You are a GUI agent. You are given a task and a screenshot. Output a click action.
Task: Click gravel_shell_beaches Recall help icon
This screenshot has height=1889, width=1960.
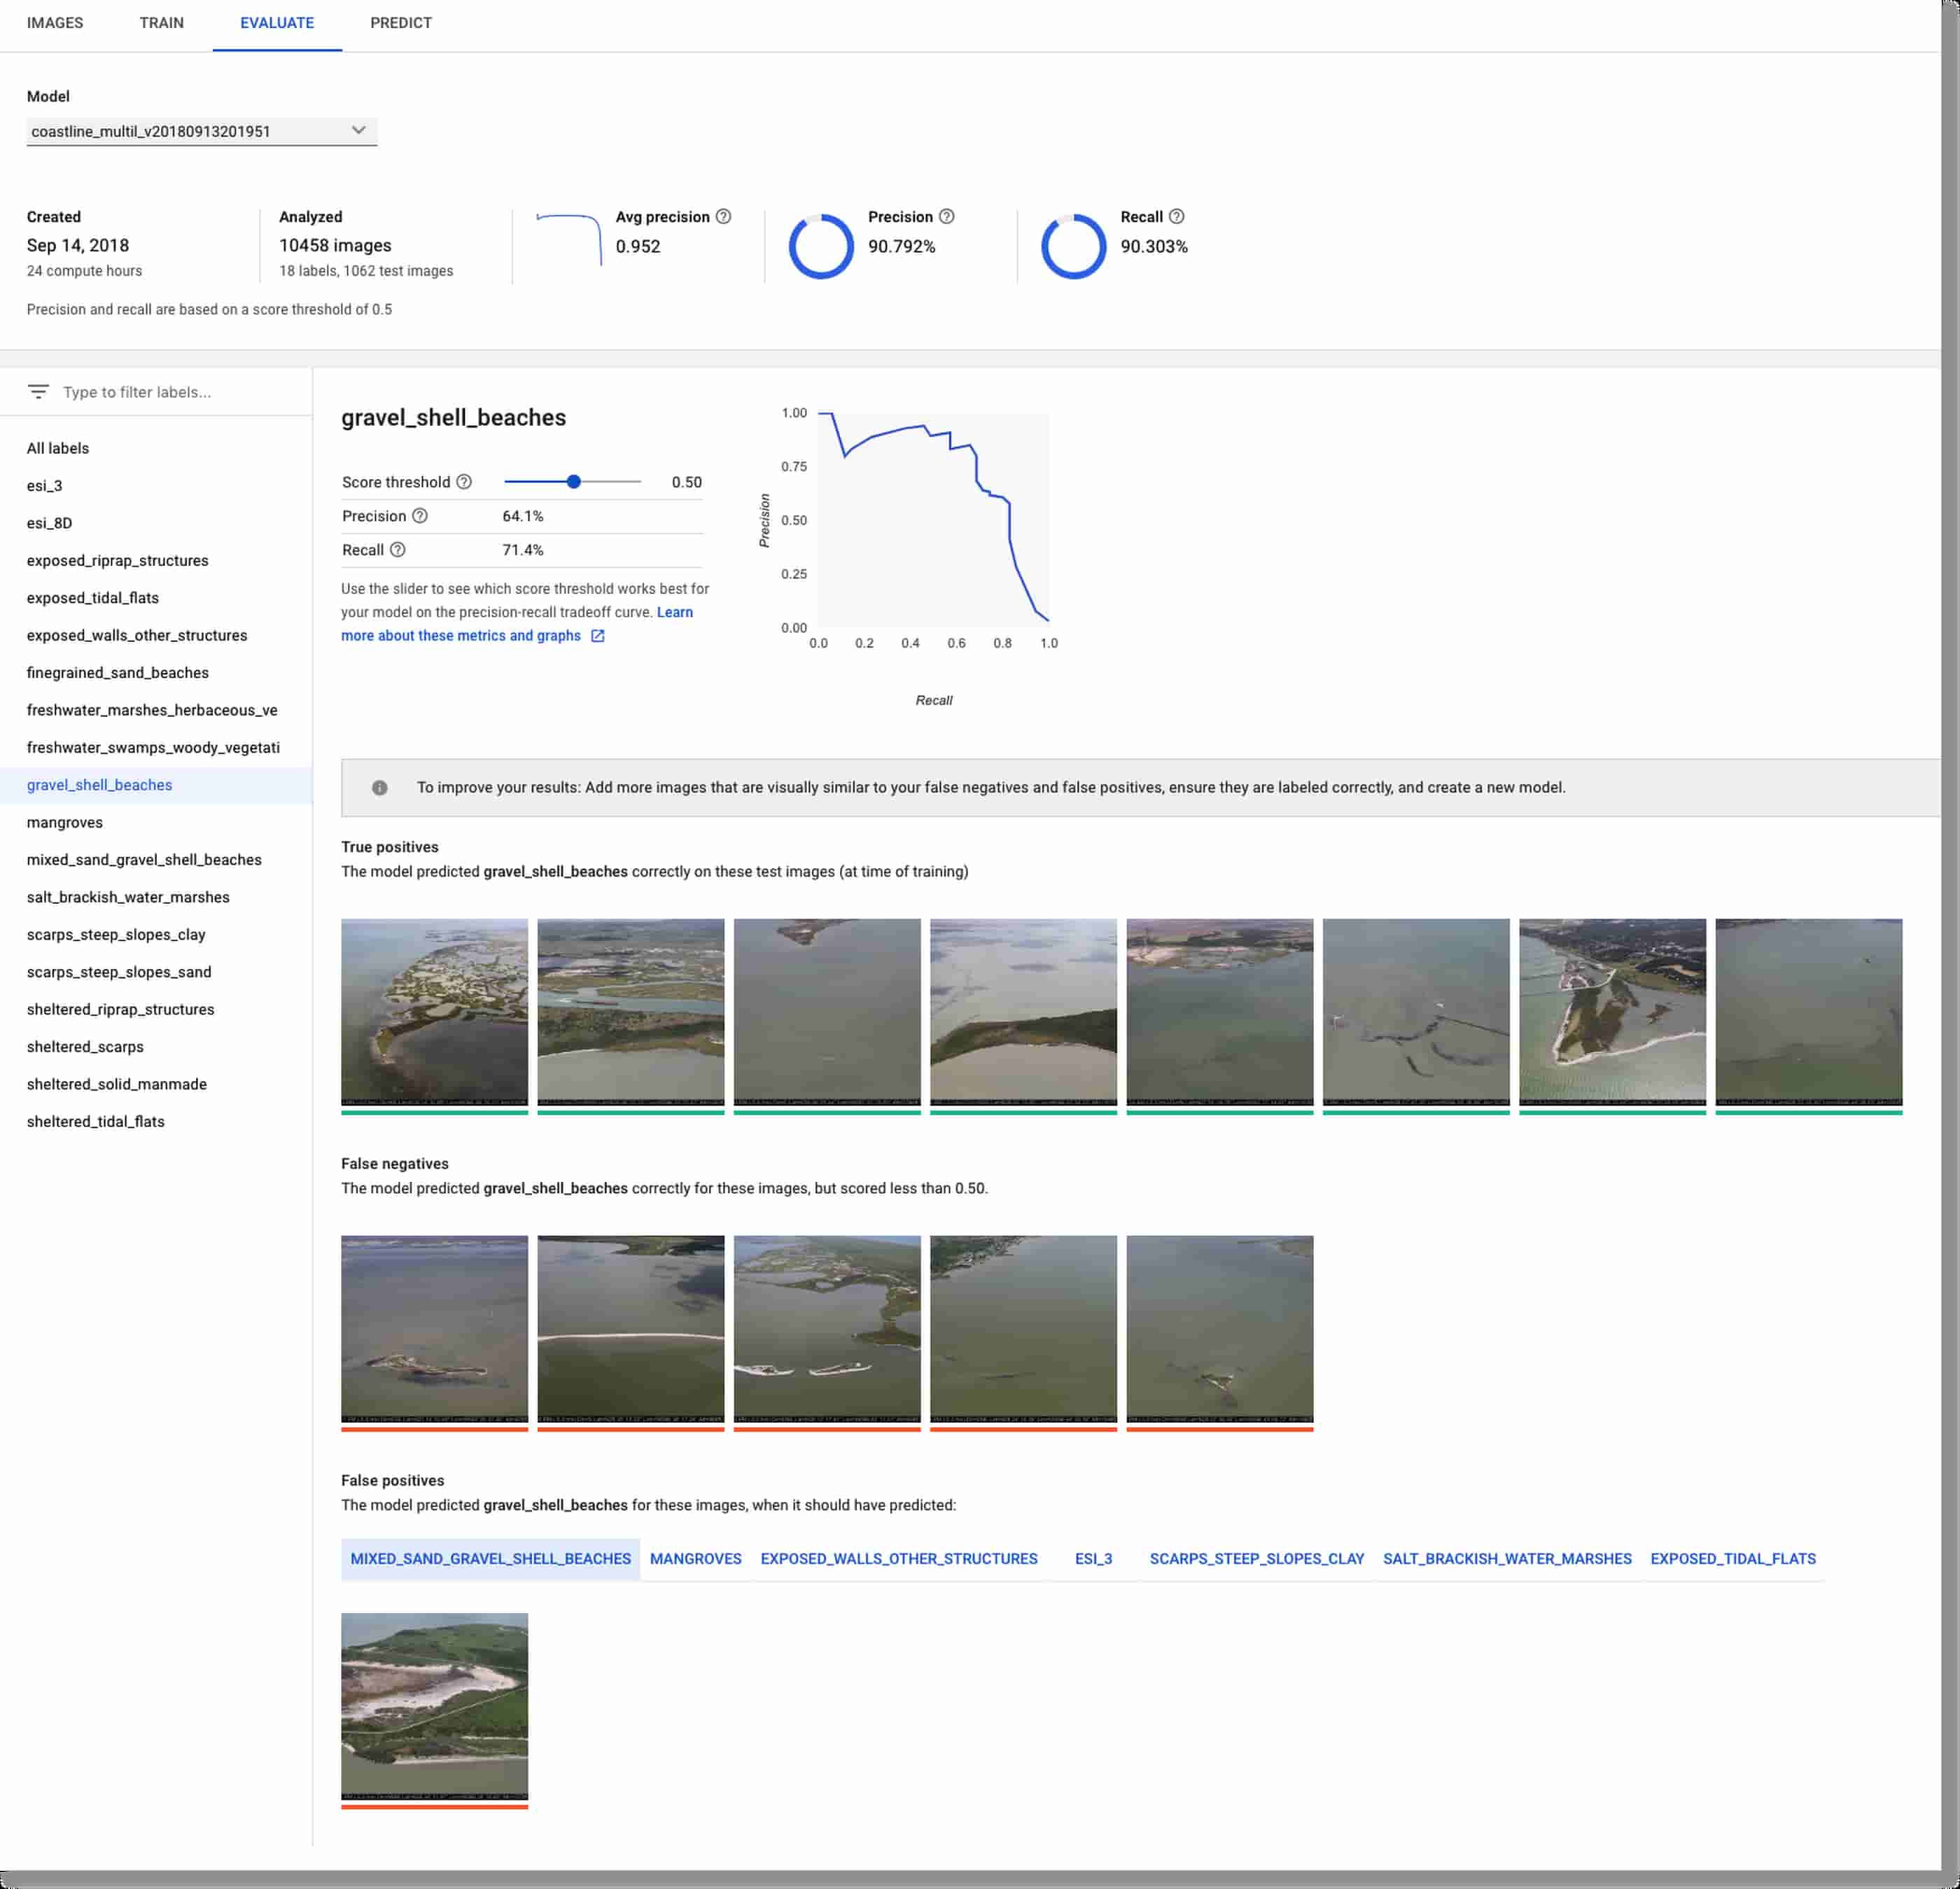pos(397,550)
